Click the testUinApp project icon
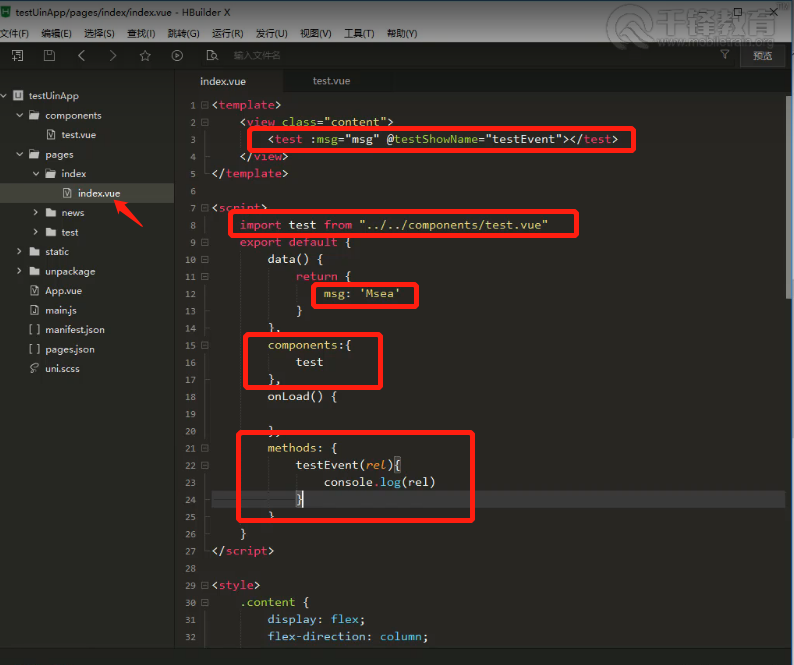 tap(18, 95)
